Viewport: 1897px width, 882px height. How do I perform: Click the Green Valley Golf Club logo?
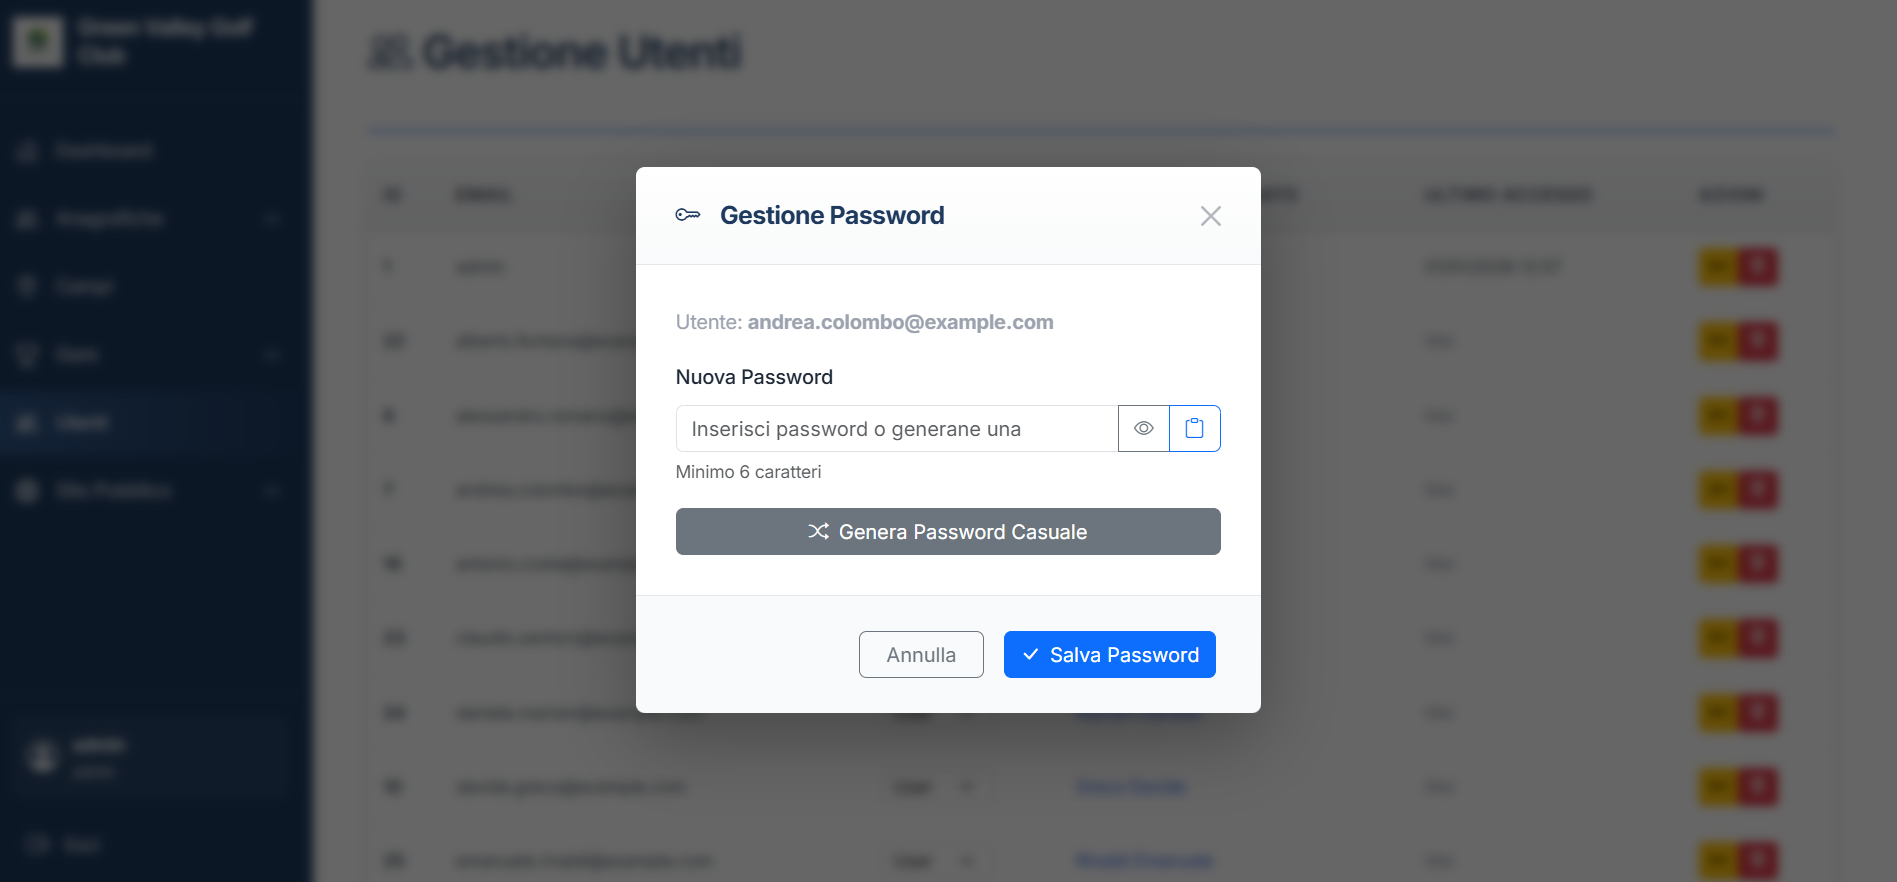(x=38, y=41)
